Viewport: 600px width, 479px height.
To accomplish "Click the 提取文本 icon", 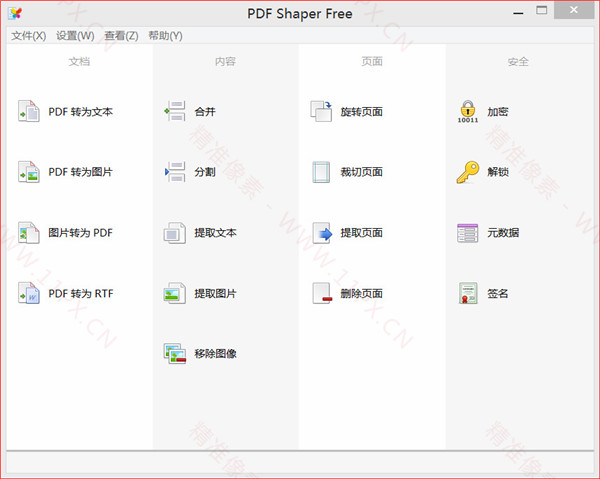I will [175, 233].
